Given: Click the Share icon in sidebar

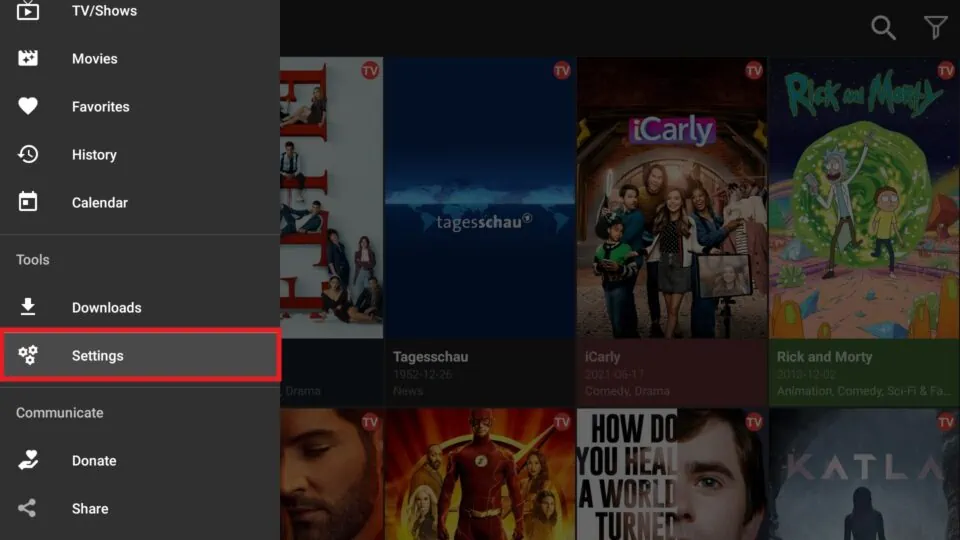Looking at the screenshot, I should (x=27, y=508).
